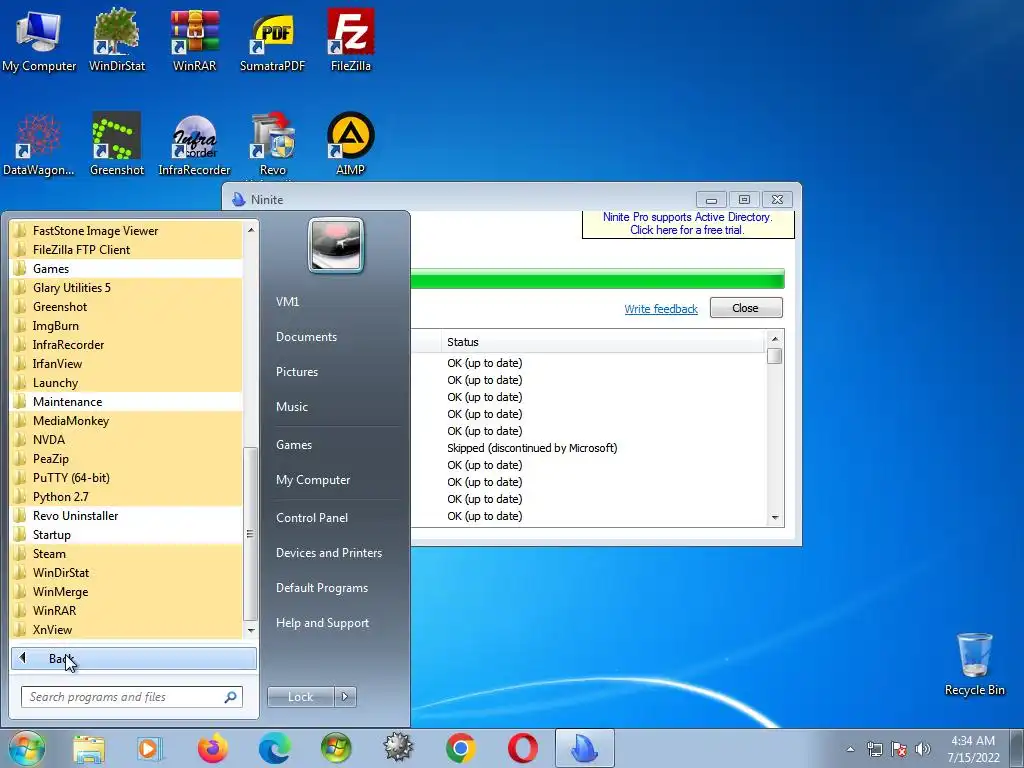Select the Recycle Bin icon
Image resolution: width=1024 pixels, height=768 pixels.
pos(974,664)
